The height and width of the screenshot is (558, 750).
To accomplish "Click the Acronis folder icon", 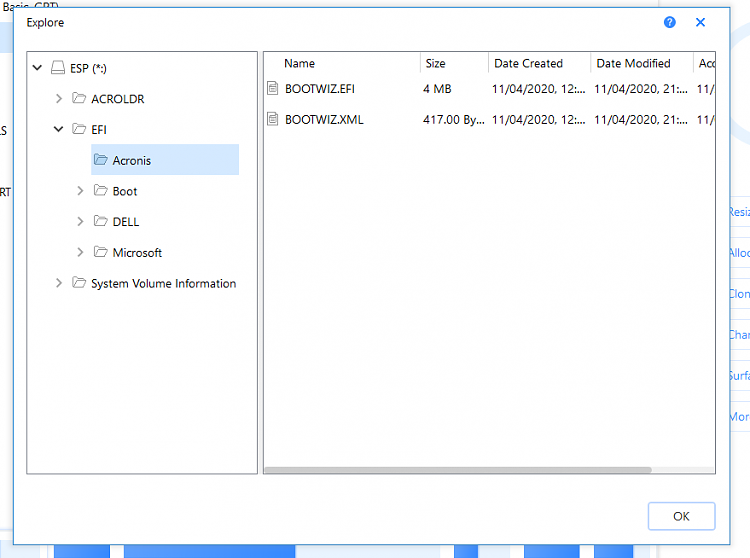I will tap(100, 159).
